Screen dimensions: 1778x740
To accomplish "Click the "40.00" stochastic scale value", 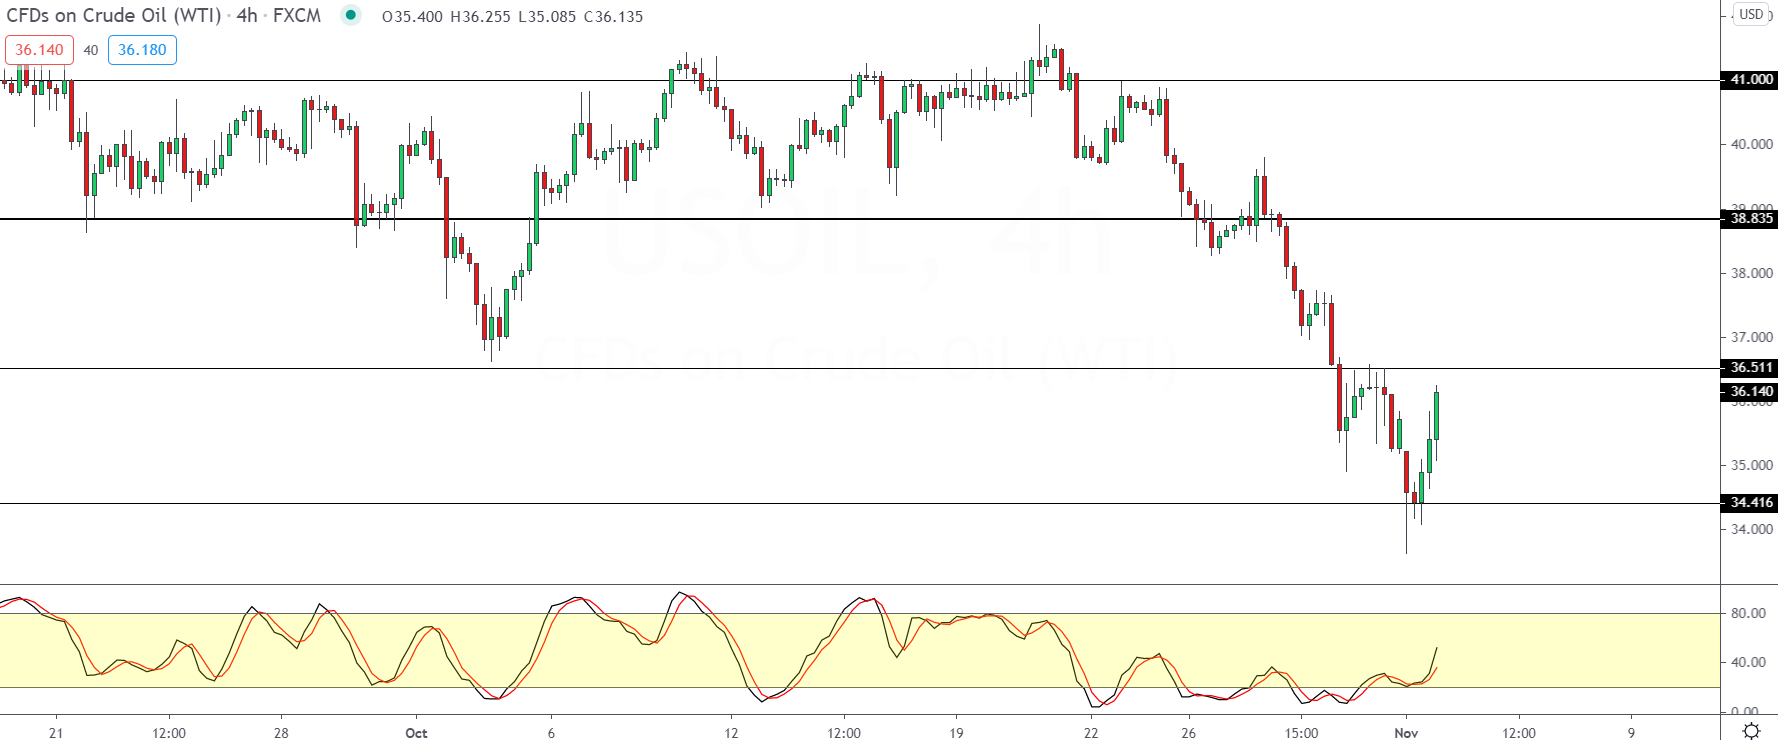I will [1749, 662].
